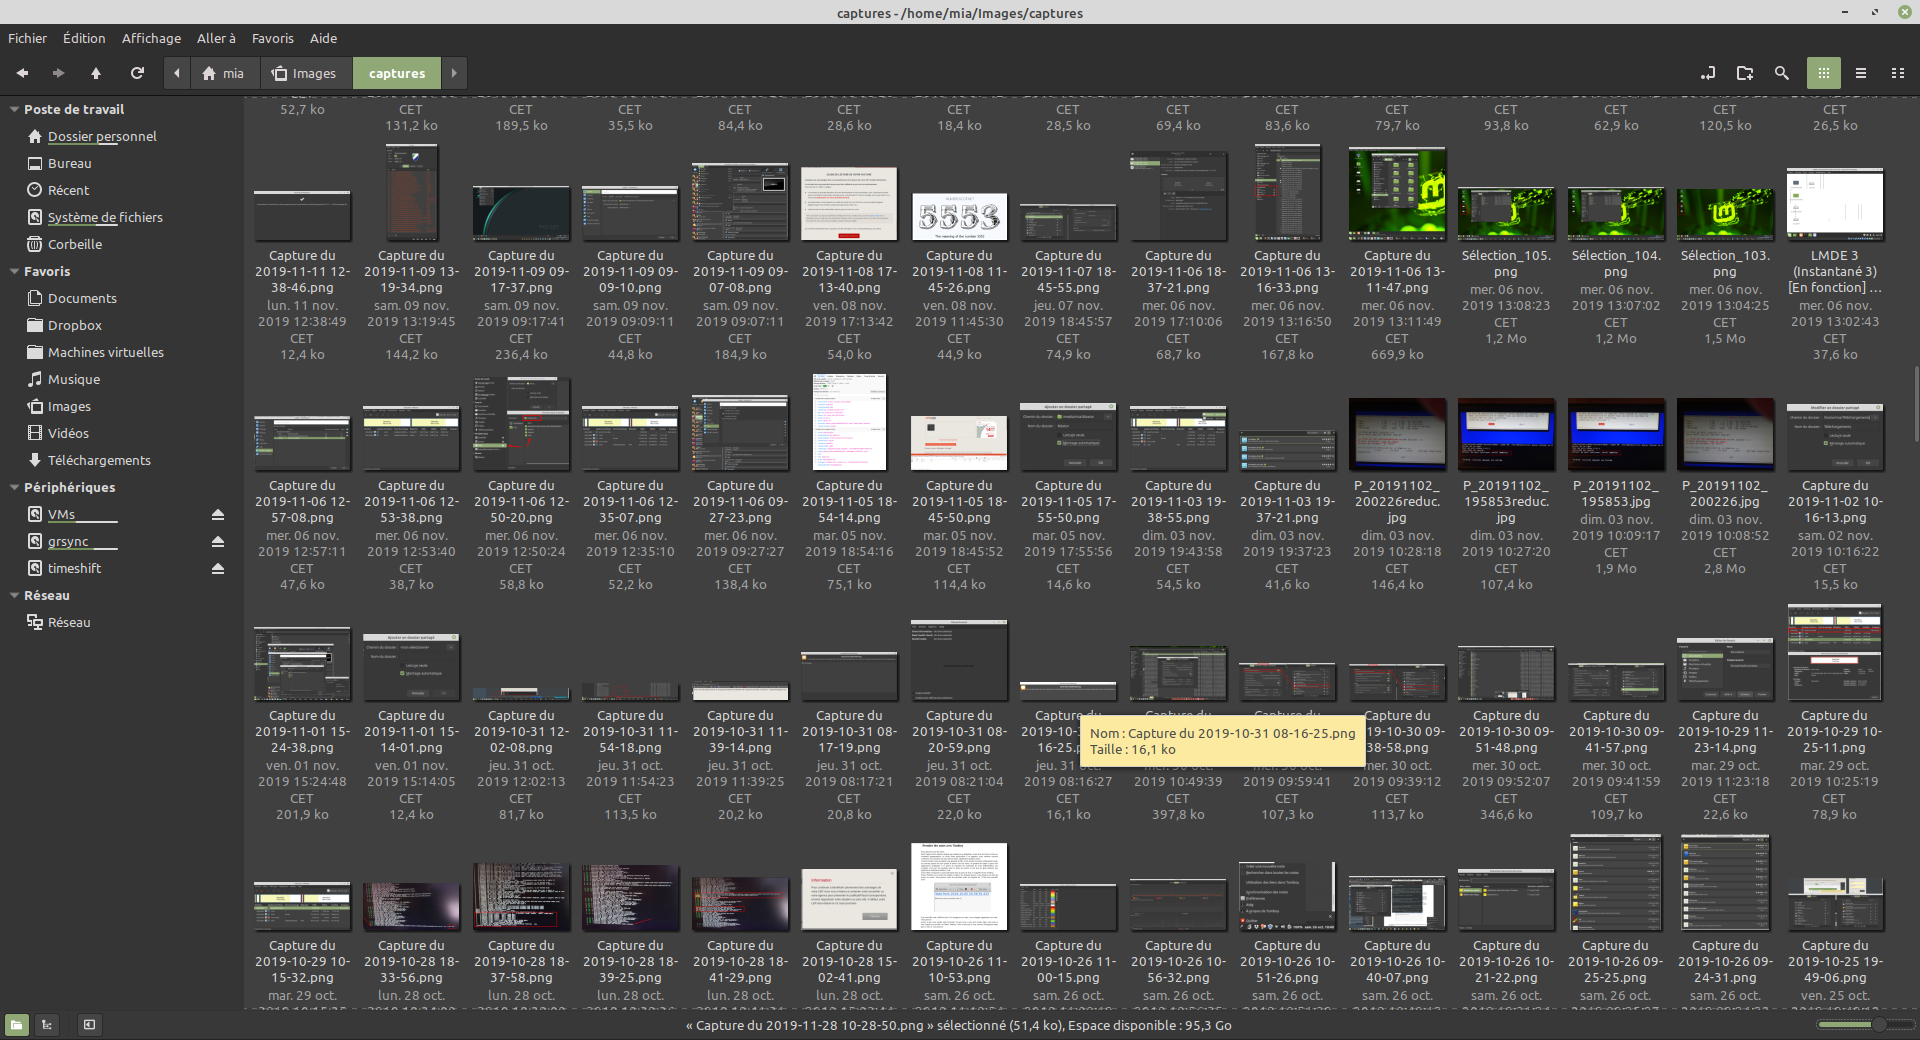Open the Affichage menu
The width and height of the screenshot is (1920, 1040).
tap(151, 38)
